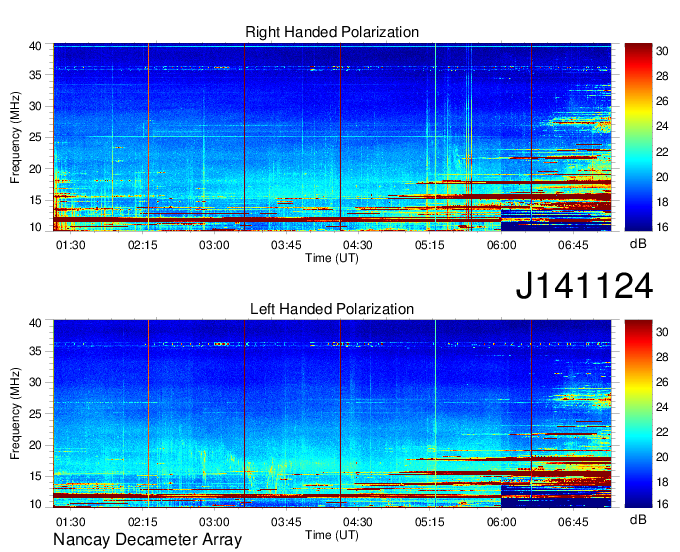
Task: Click the top plot's 'Time (UT)' axis label
Action: tap(332, 258)
